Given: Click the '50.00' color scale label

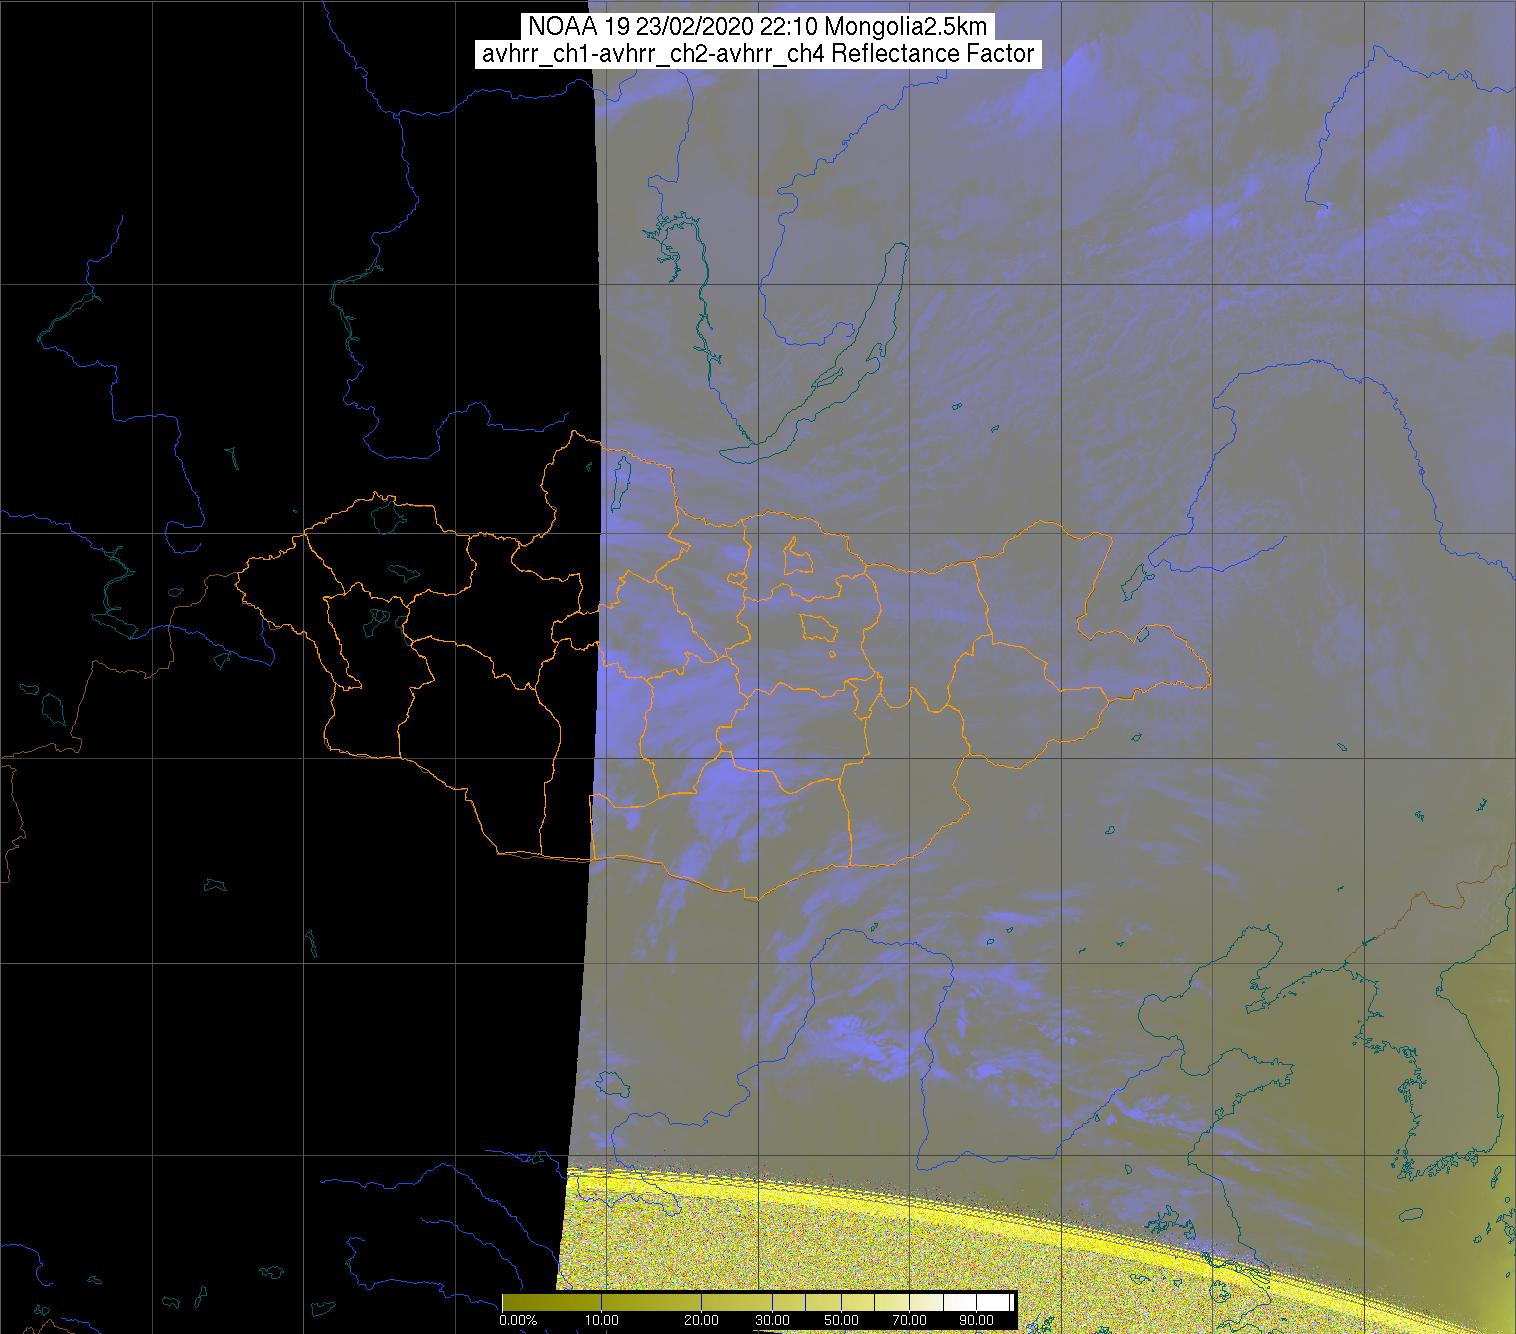Looking at the screenshot, I should pos(841,1320).
